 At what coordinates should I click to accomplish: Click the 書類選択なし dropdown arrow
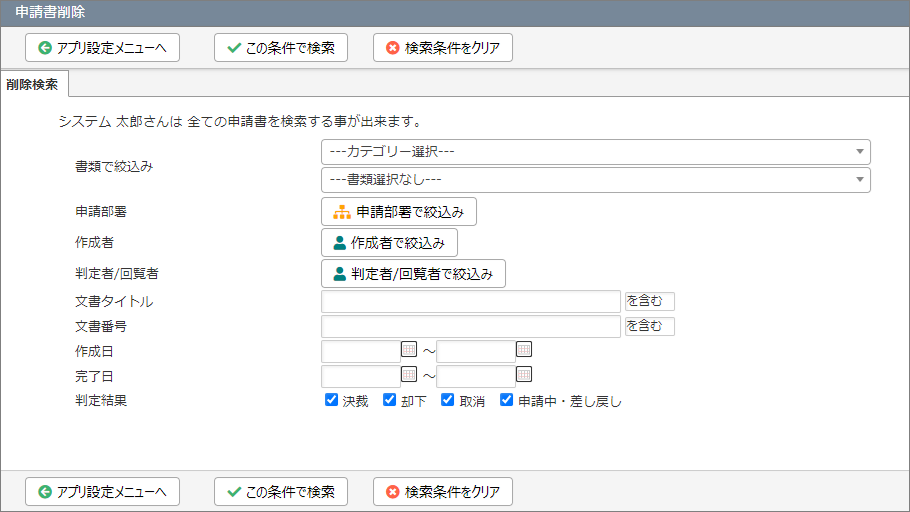pos(860,179)
